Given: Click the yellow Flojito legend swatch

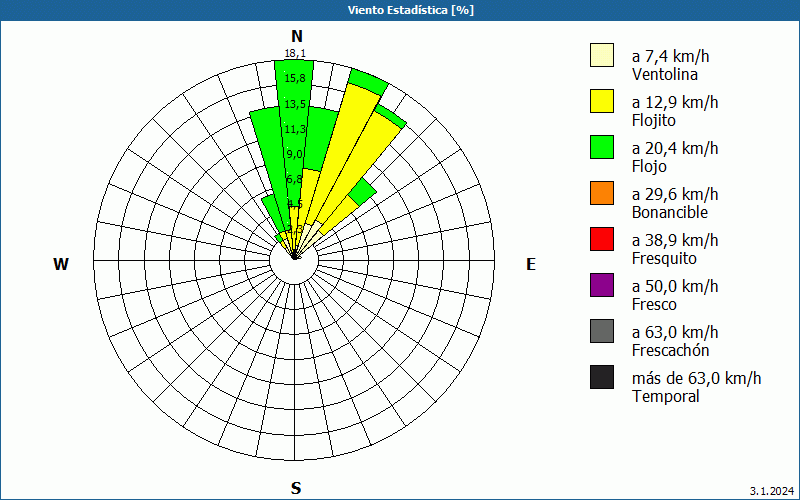Looking at the screenshot, I should click(x=602, y=101).
